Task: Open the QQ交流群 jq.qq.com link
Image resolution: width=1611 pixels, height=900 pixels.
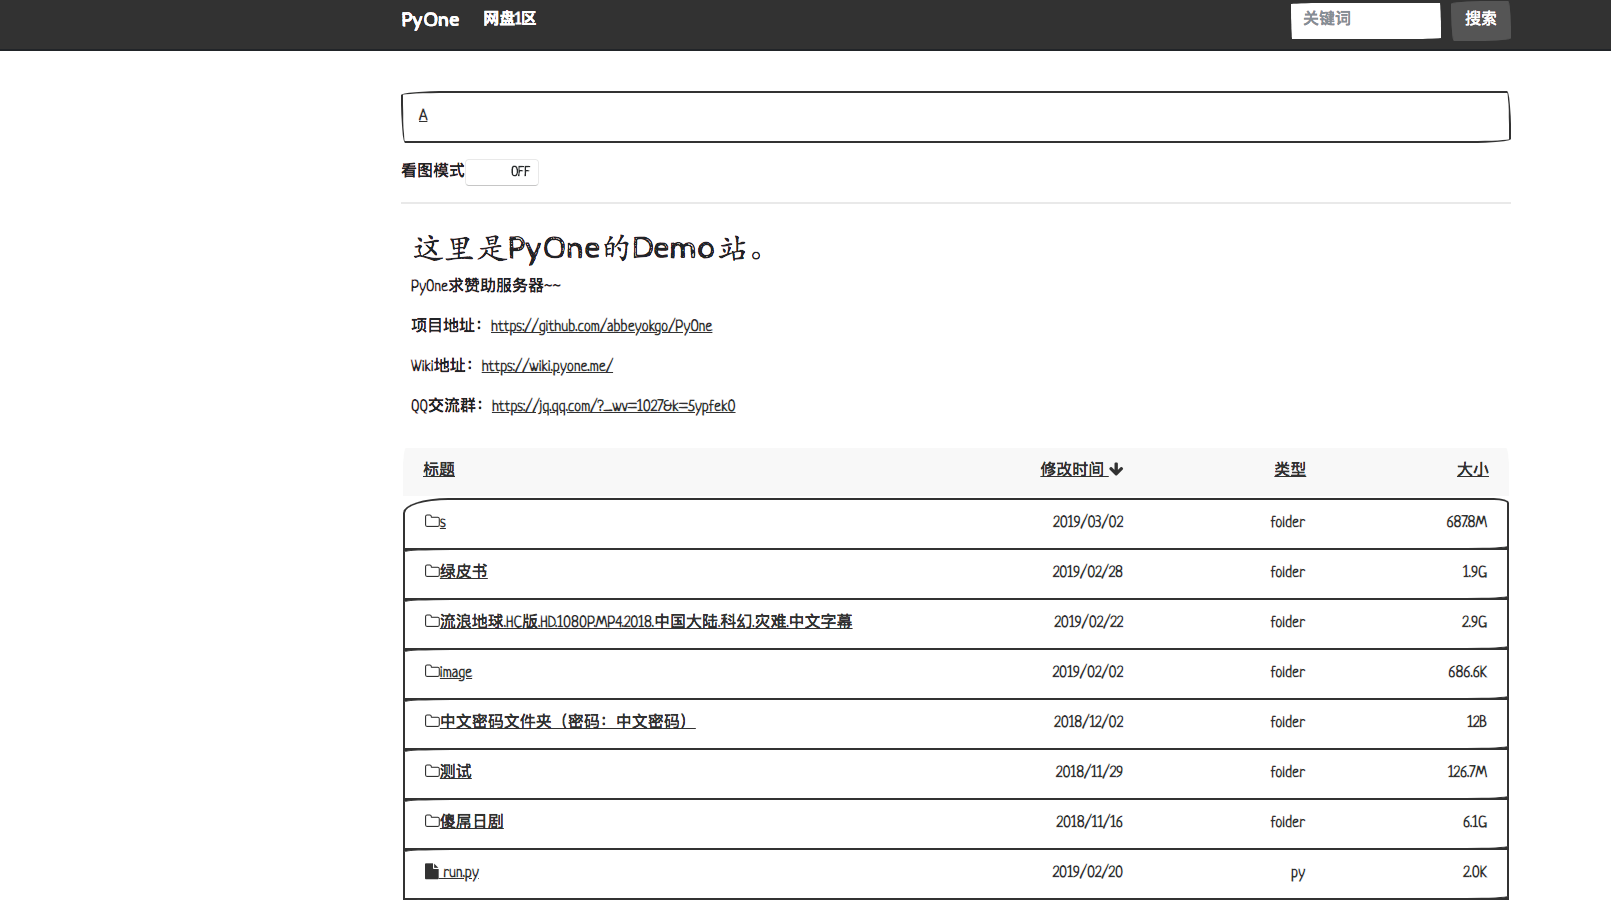Action: [x=613, y=406]
